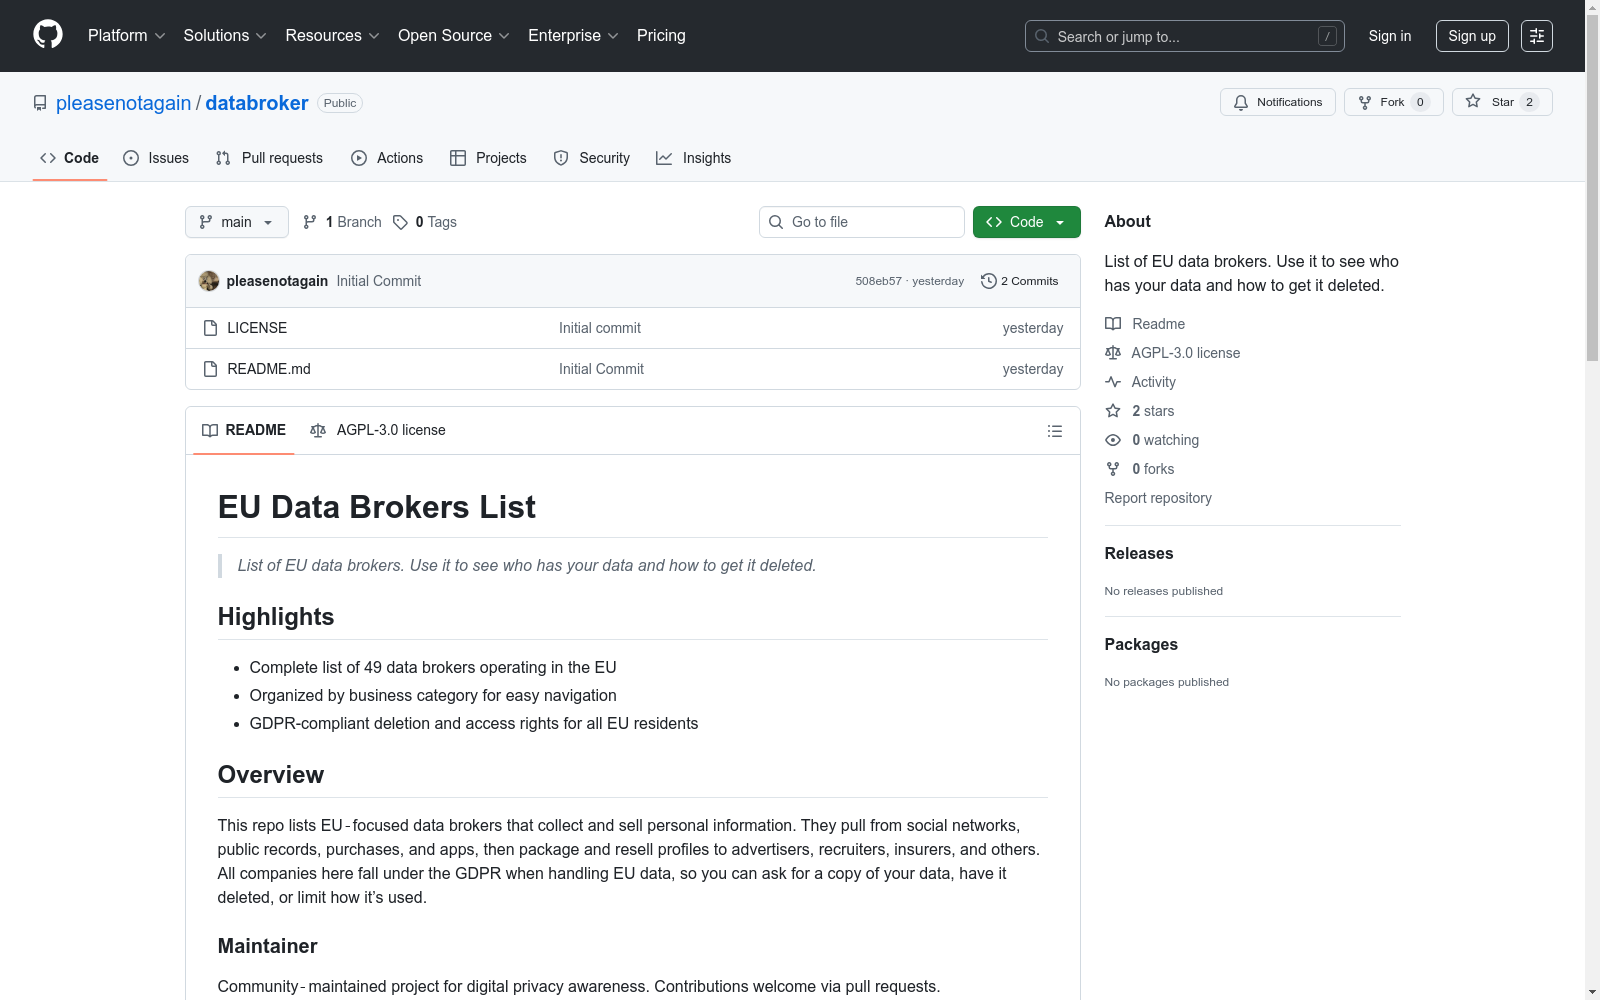Click the file icon beside README.md

[x=210, y=369]
